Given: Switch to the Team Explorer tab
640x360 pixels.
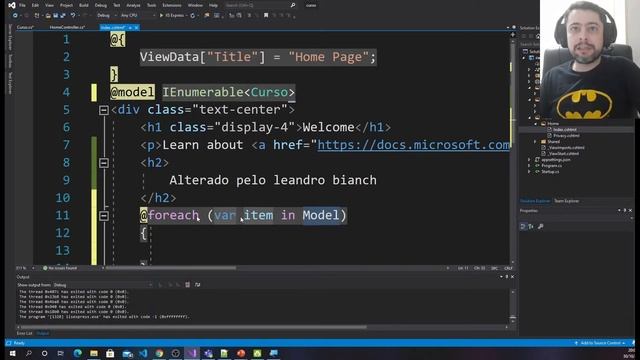Looking at the screenshot, I should (566, 201).
